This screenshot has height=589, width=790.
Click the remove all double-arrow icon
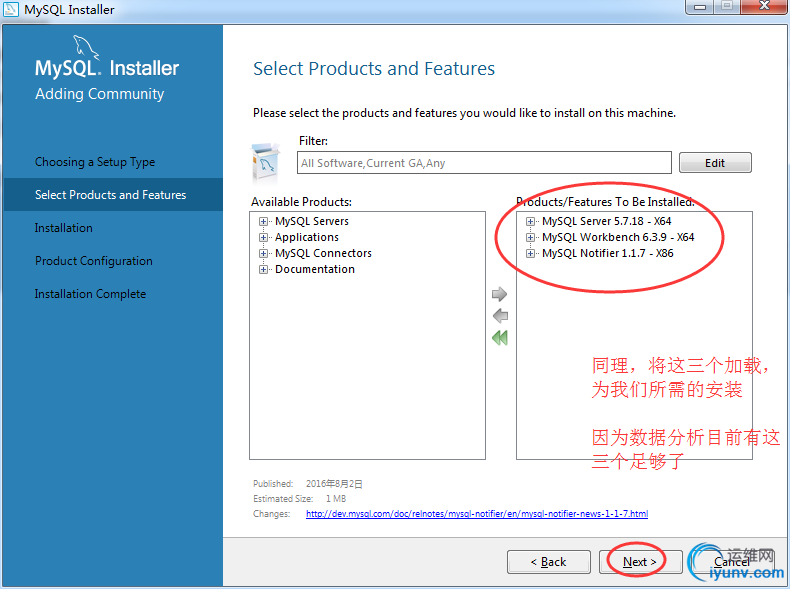pyautogui.click(x=500, y=338)
